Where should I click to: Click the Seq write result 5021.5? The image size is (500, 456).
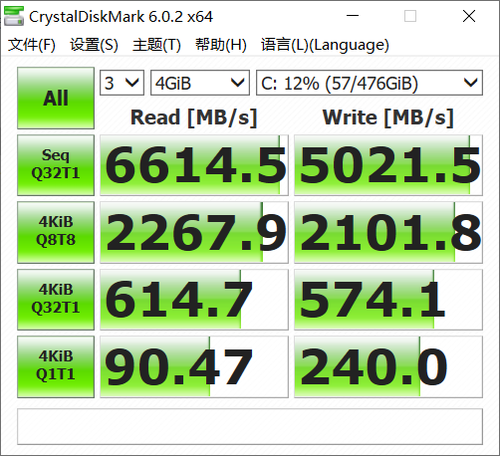click(388, 165)
